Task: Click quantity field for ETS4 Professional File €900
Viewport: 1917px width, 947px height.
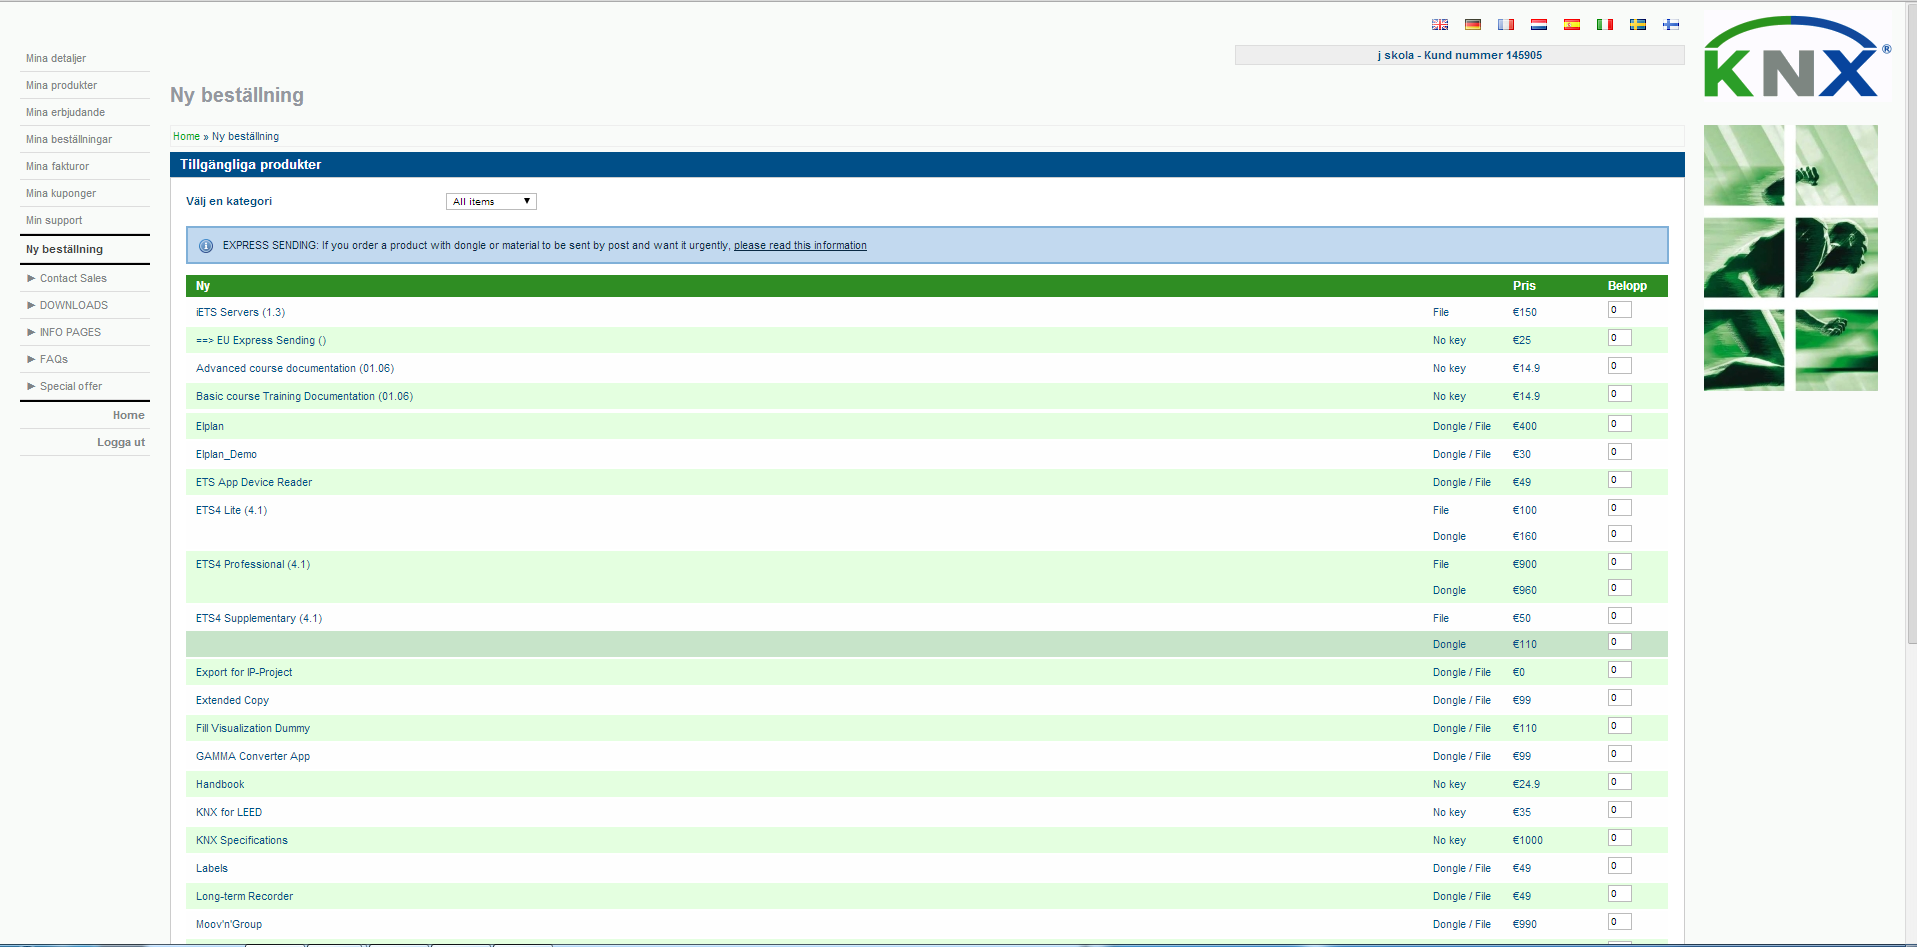Action: pyautogui.click(x=1620, y=562)
